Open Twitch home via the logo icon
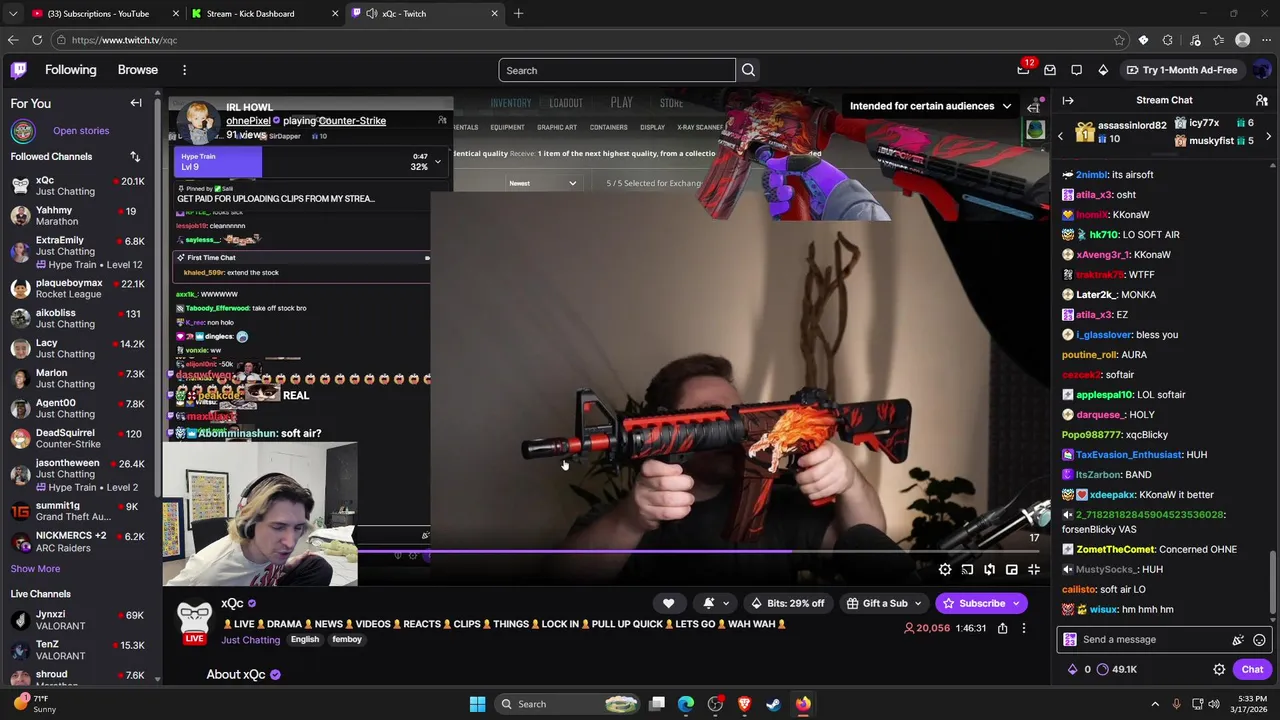Viewport: 1280px width, 720px height. click(19, 70)
